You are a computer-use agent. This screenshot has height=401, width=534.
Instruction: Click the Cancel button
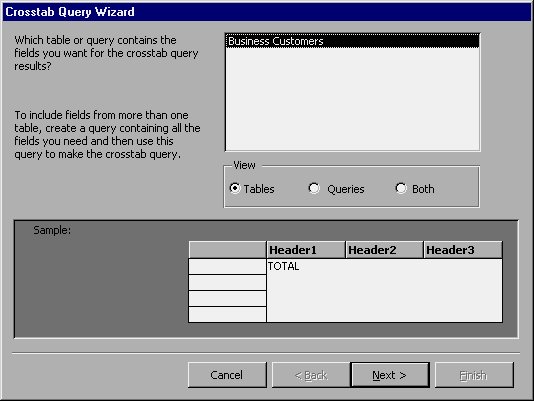click(x=227, y=375)
